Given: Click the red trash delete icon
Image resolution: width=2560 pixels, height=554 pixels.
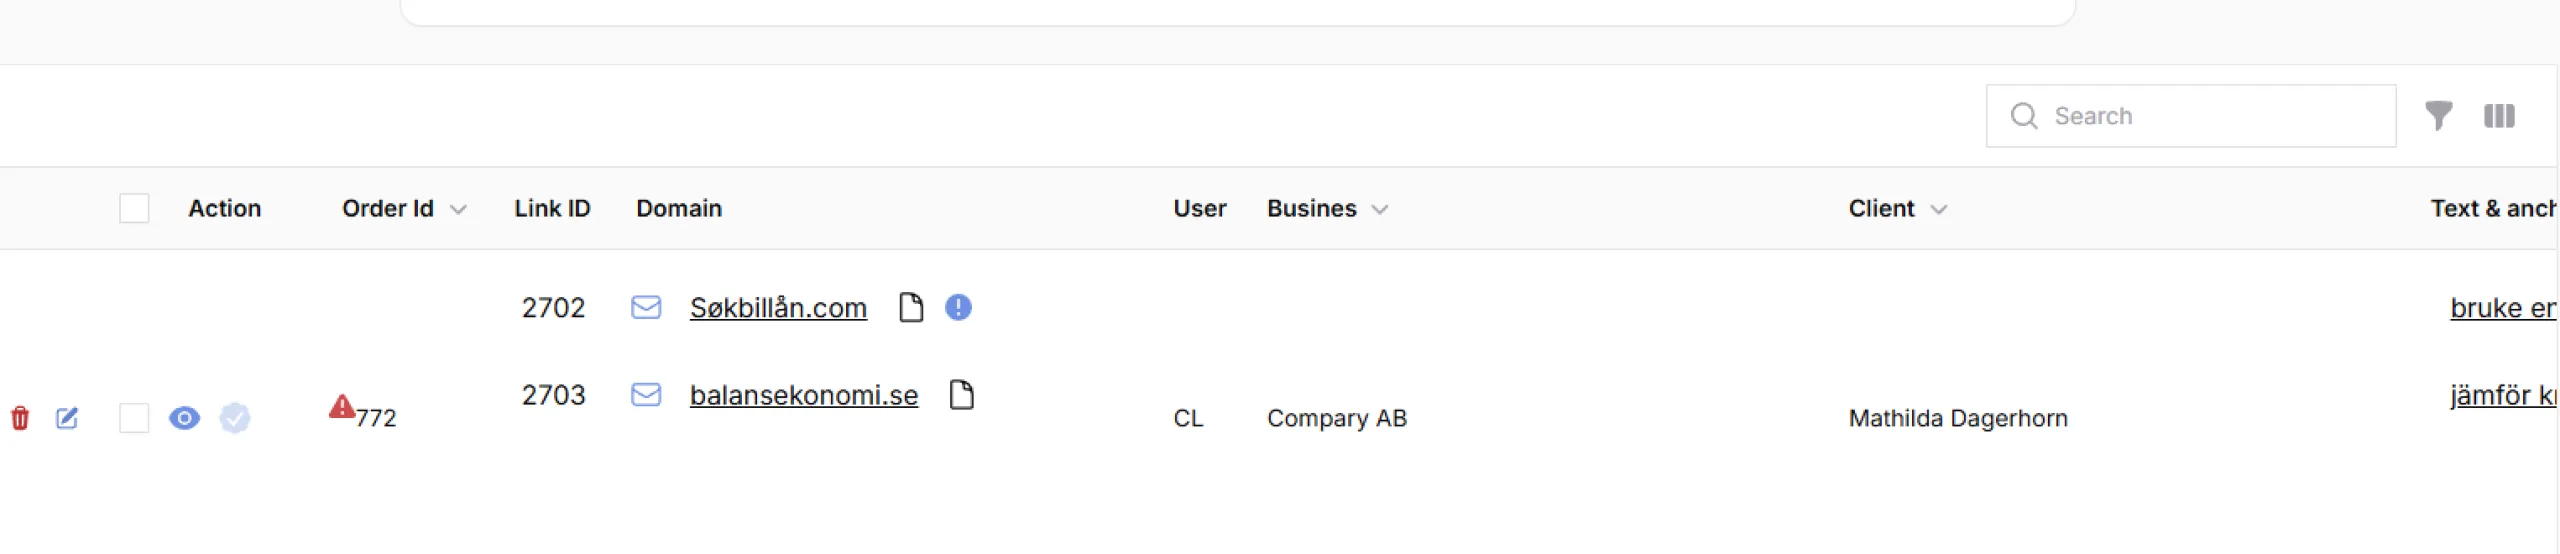Looking at the screenshot, I should [x=20, y=418].
